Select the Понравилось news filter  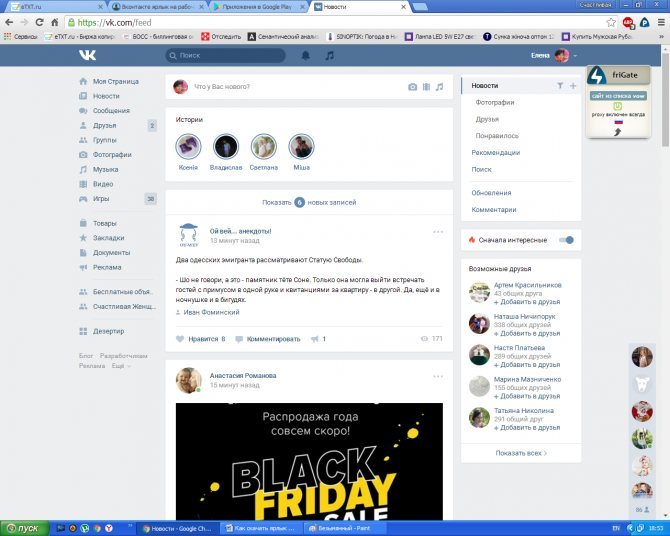[x=497, y=136]
